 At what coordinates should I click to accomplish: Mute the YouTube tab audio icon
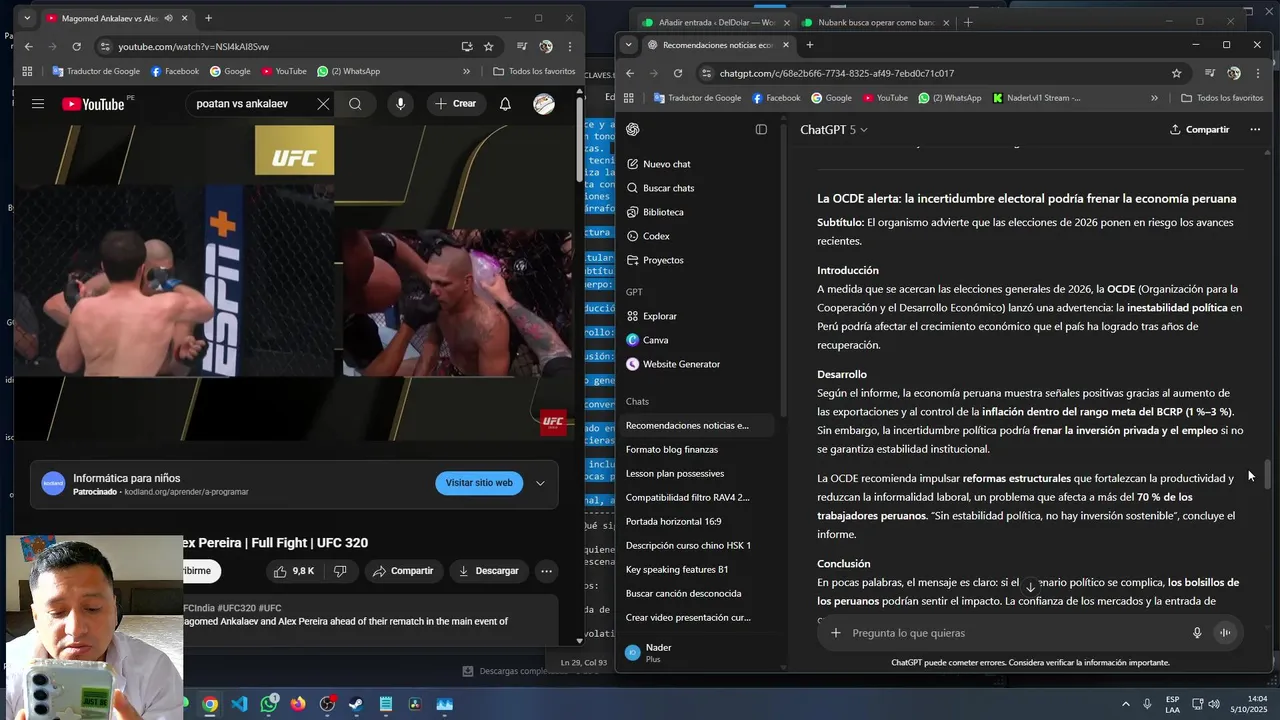[x=168, y=18]
